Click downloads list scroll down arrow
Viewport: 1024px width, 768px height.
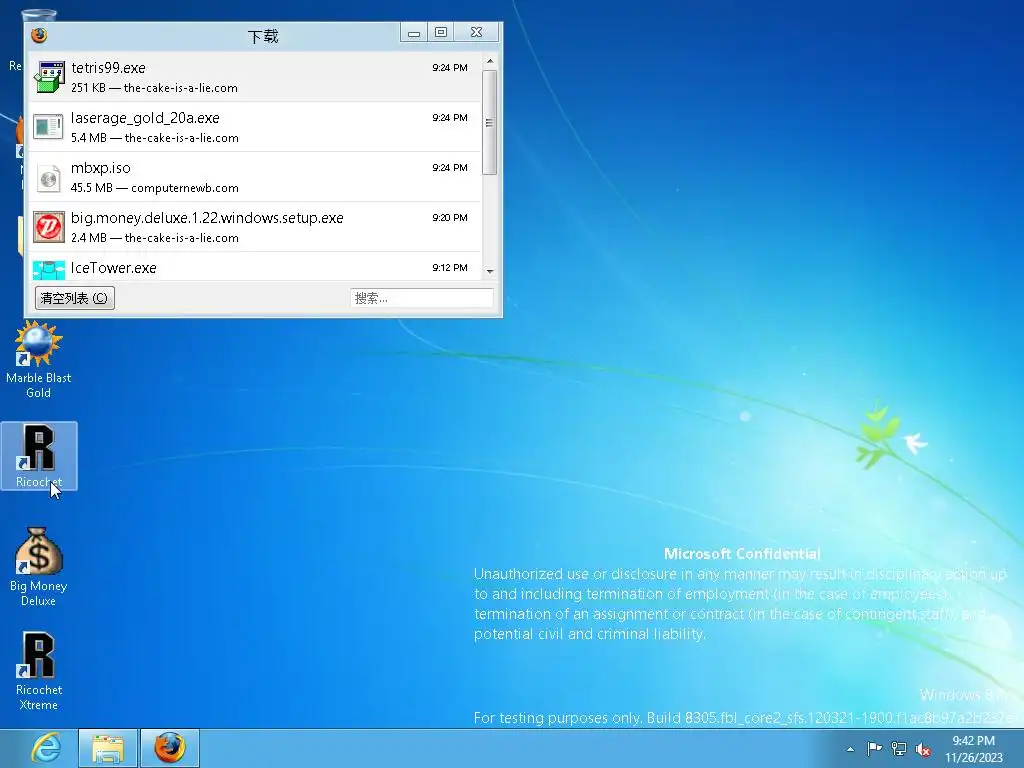point(490,271)
